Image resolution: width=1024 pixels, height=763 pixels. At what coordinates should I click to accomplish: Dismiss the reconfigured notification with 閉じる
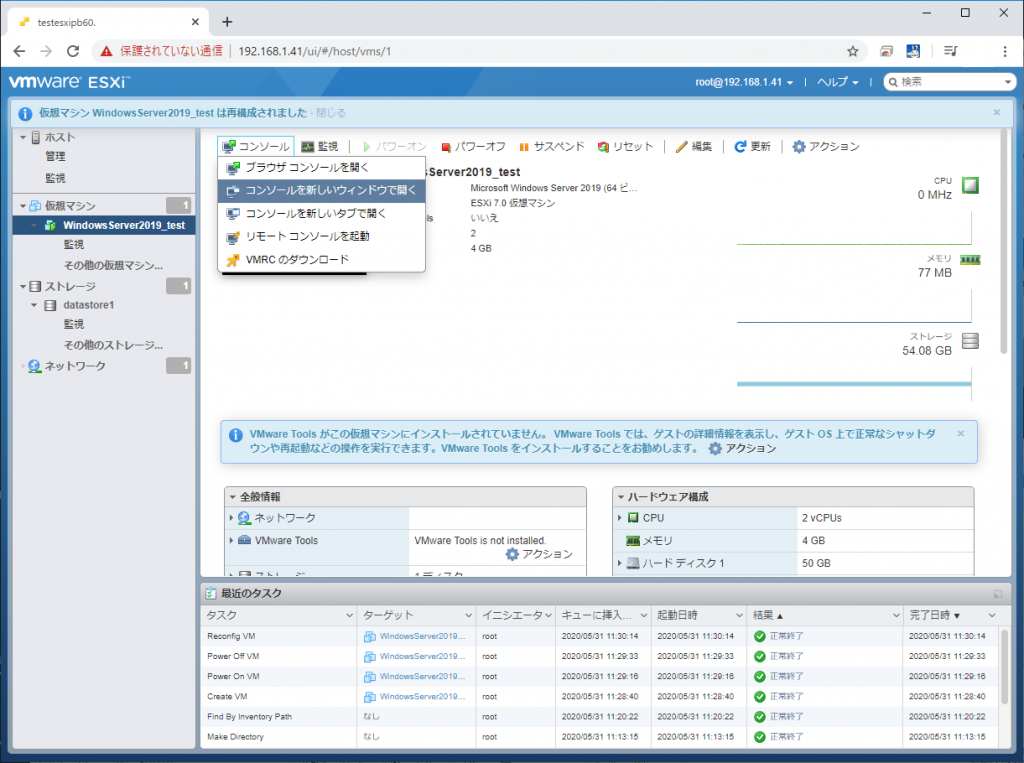pos(331,112)
